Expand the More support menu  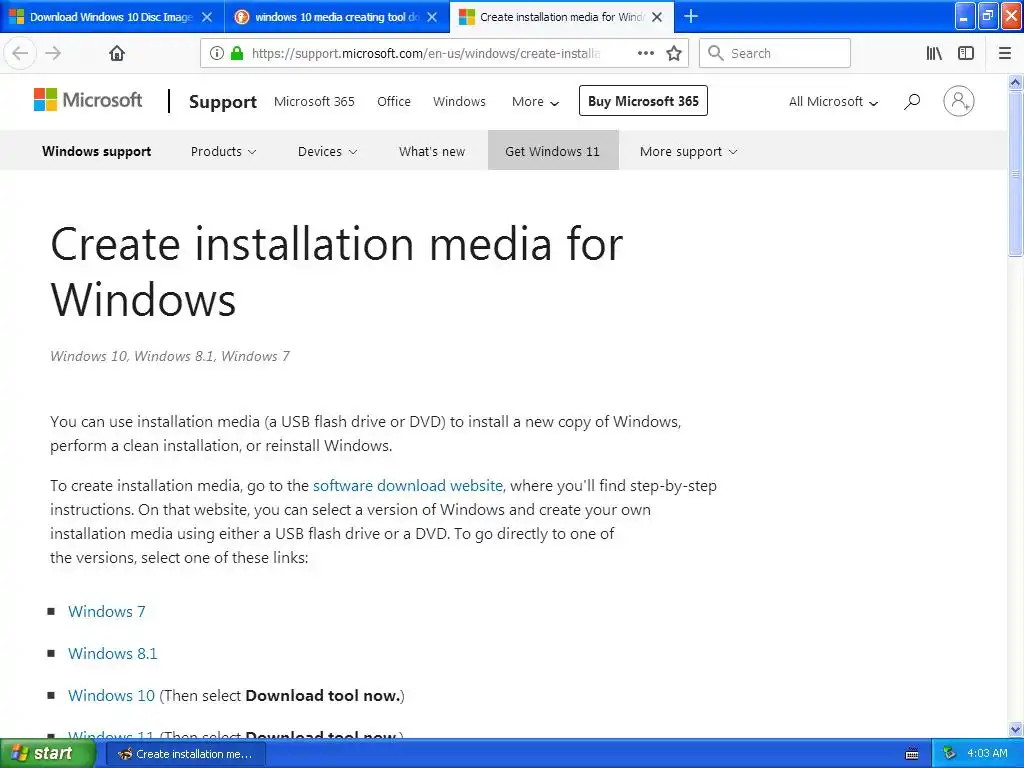[x=688, y=152]
